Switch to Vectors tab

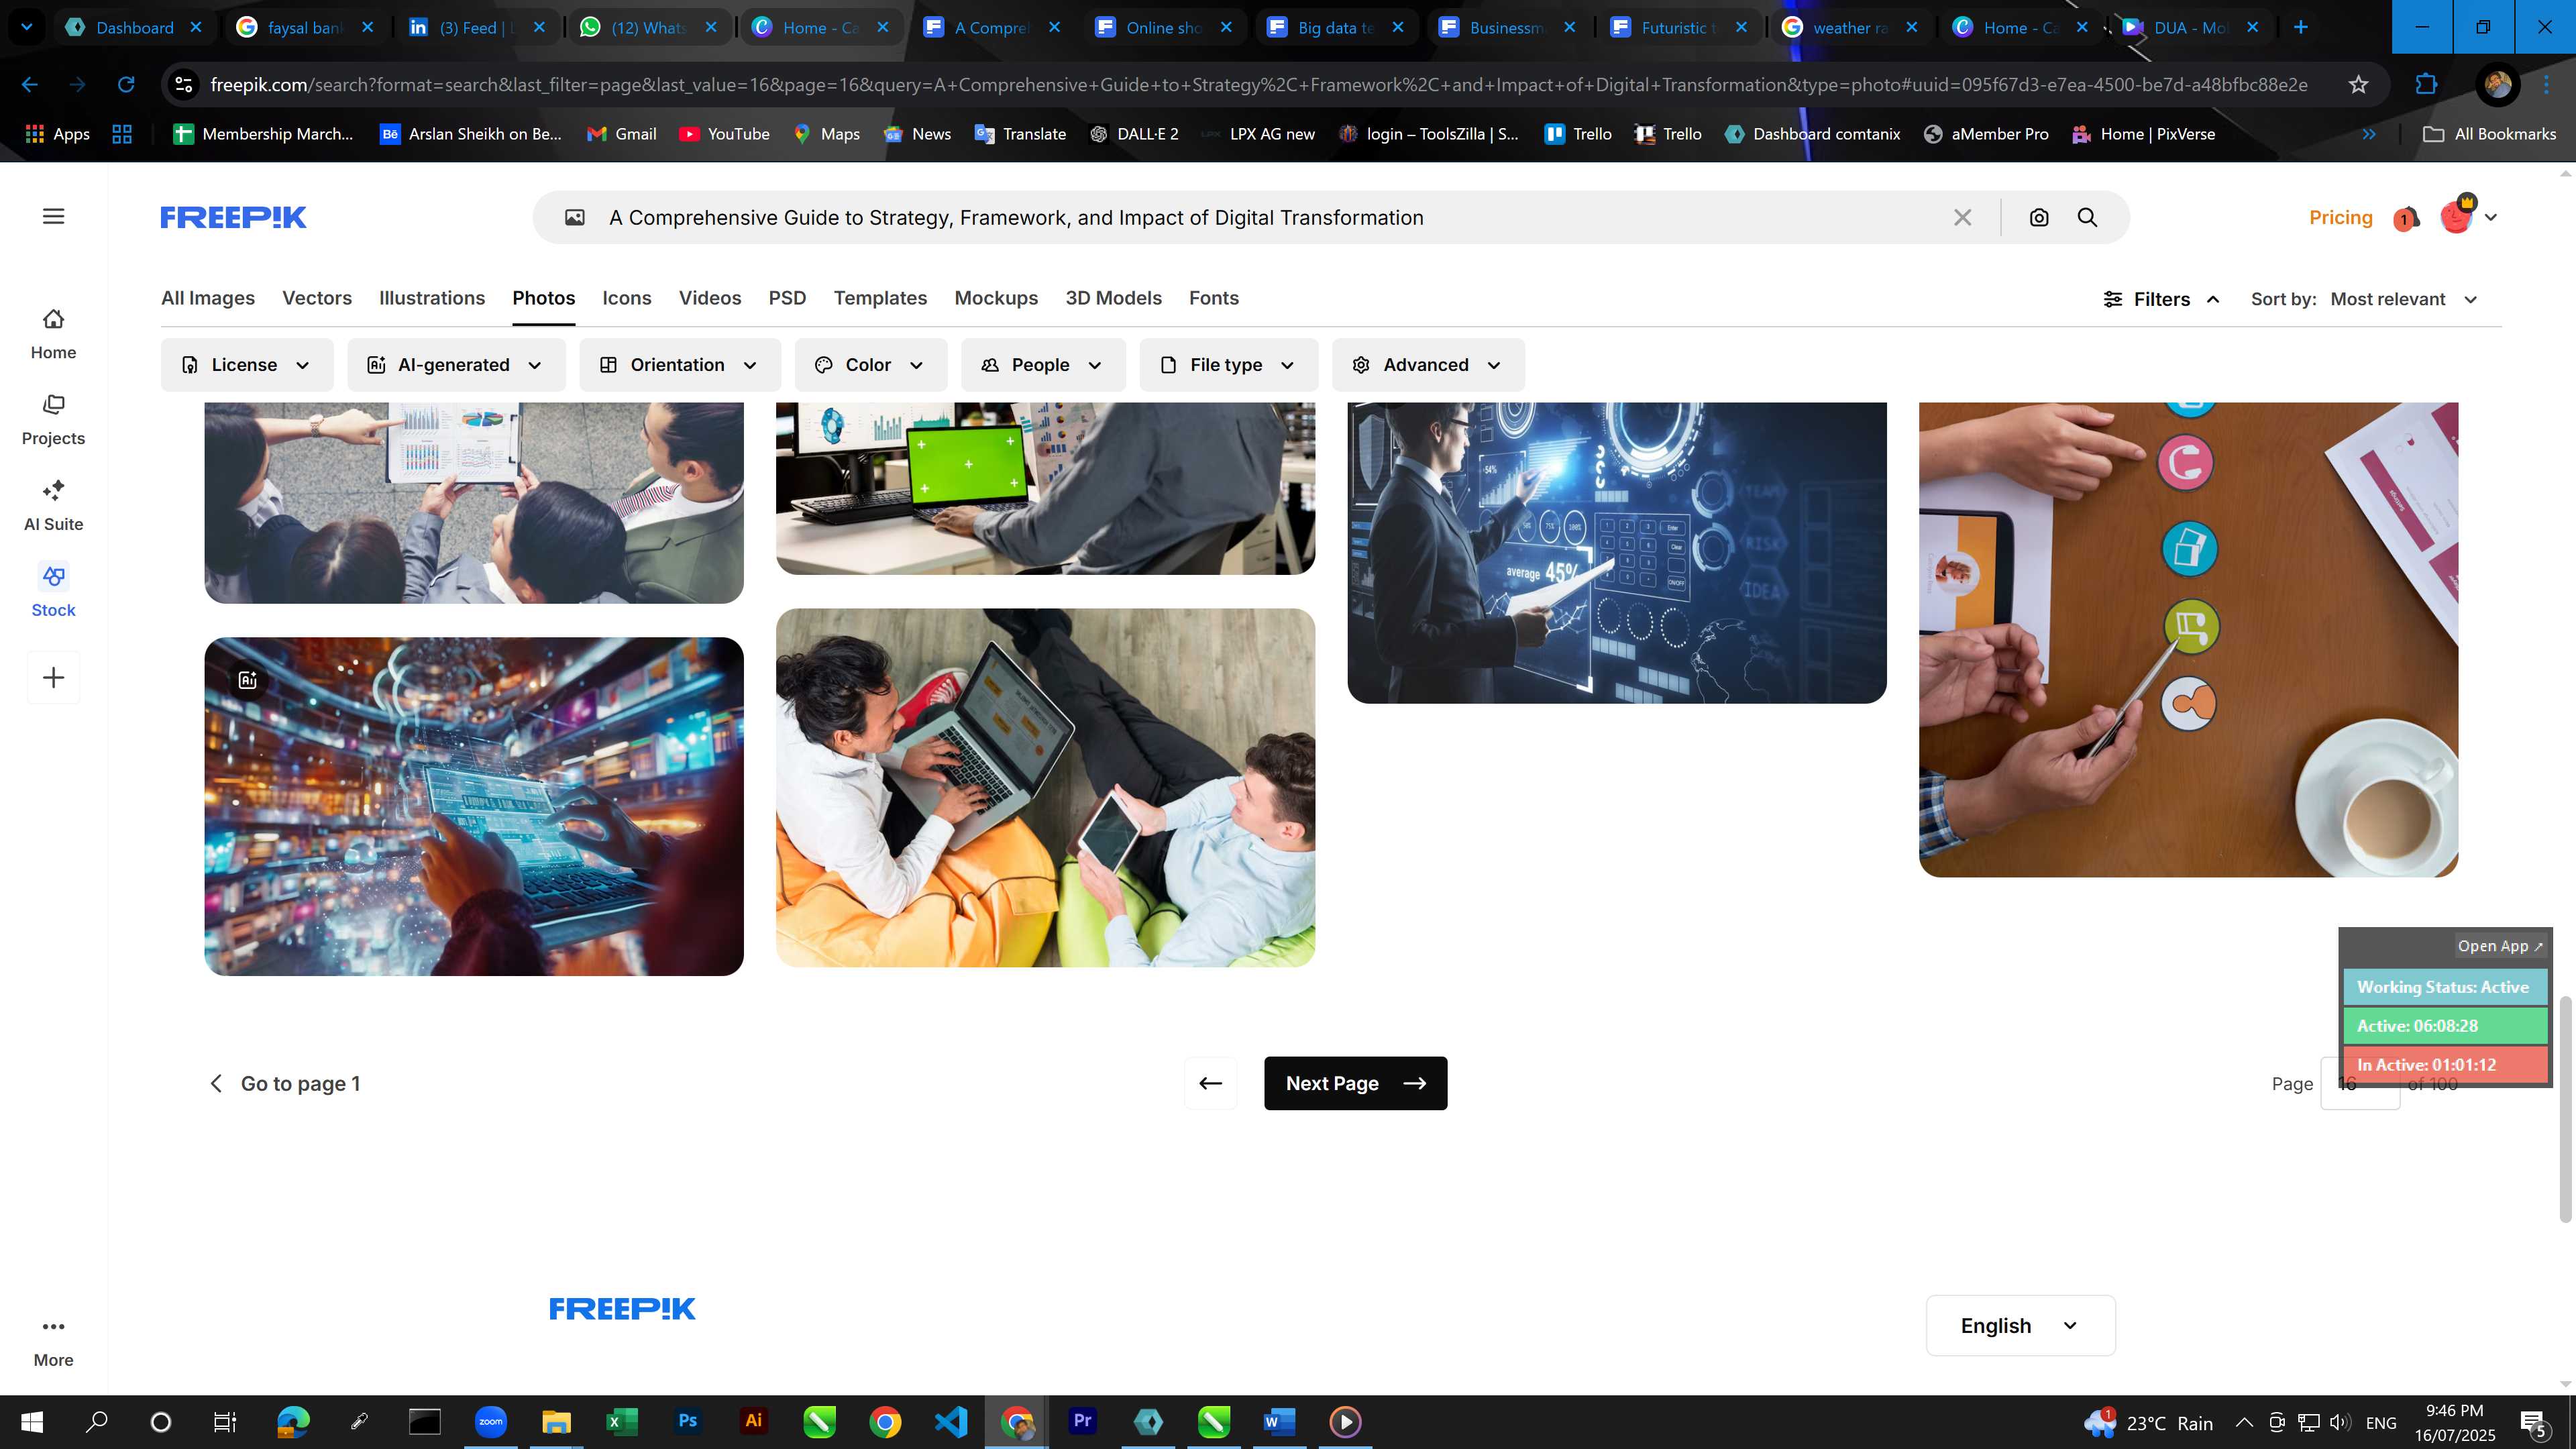(x=317, y=298)
